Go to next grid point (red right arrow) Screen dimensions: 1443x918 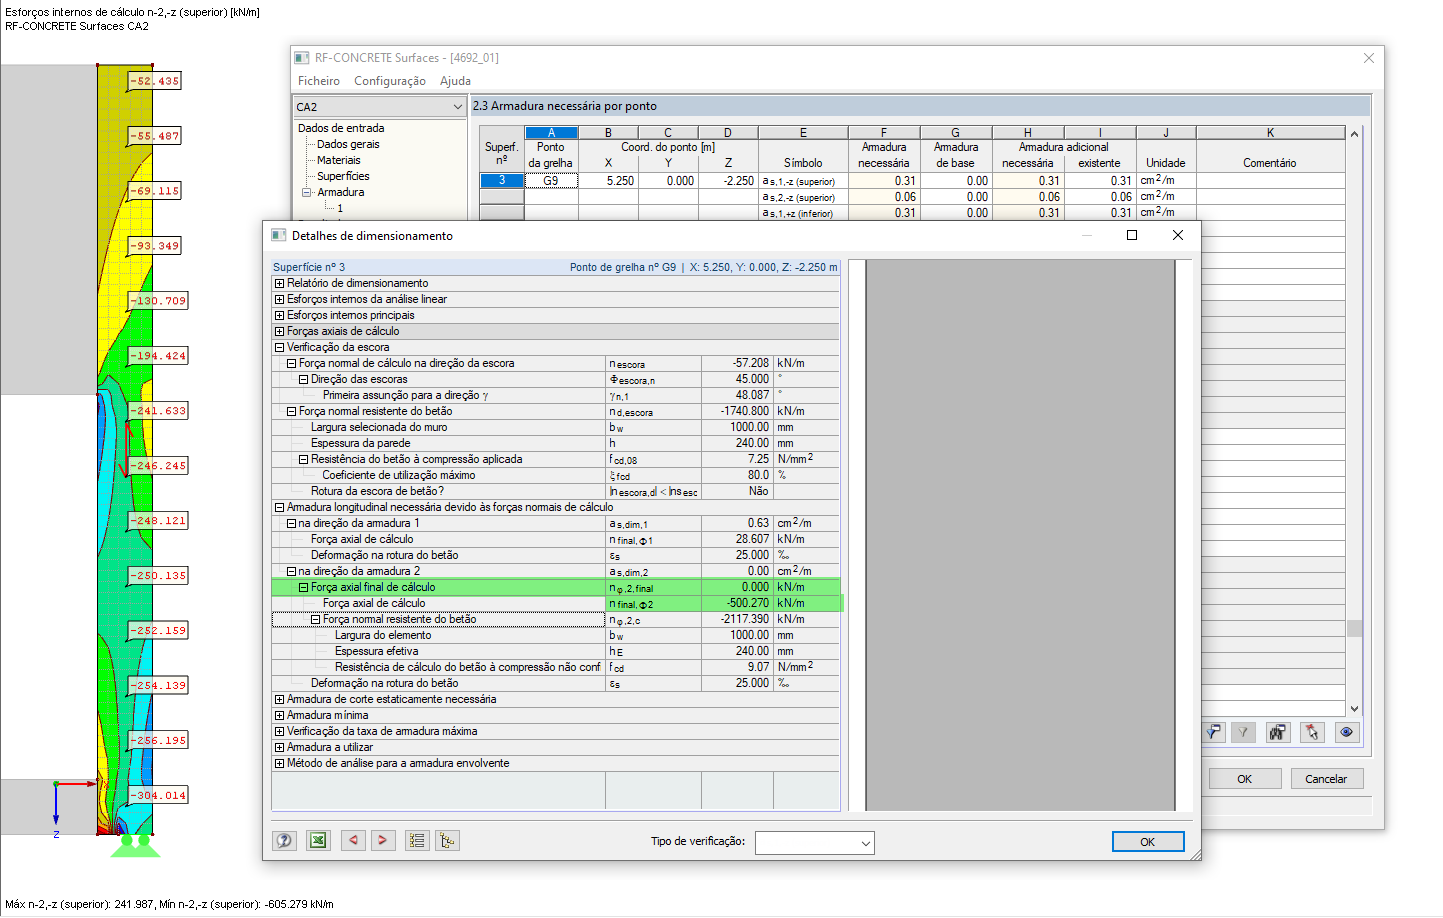pos(383,841)
